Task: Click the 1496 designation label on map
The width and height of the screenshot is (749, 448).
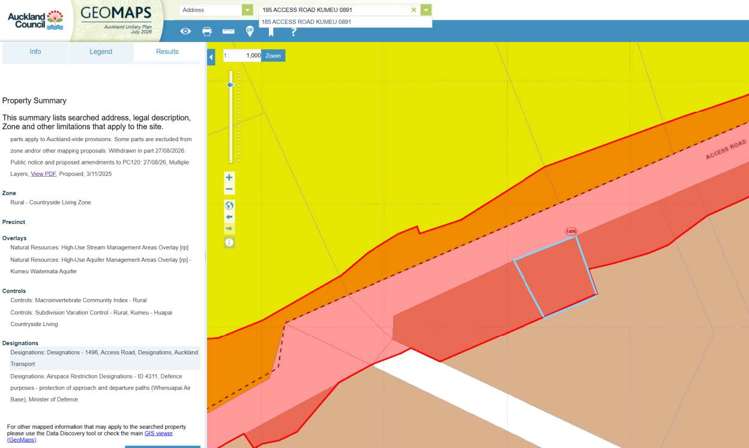Action: (571, 231)
